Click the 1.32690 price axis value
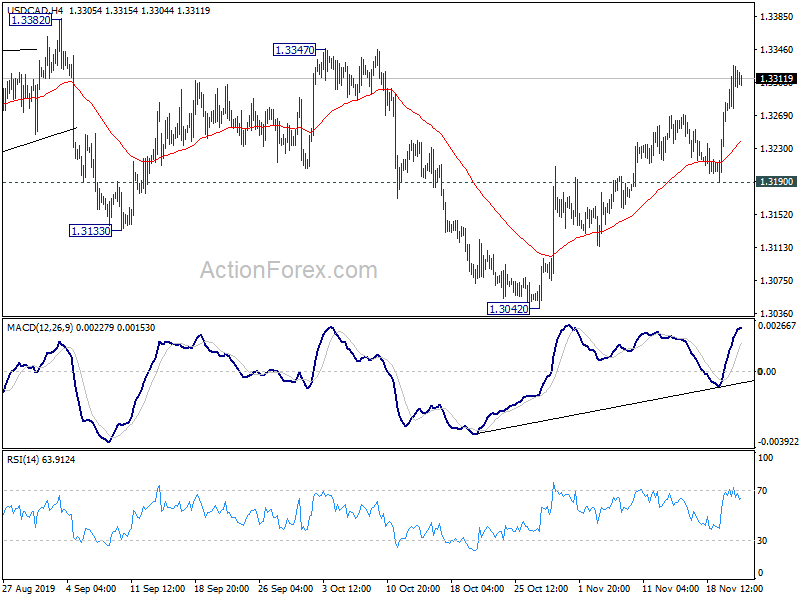Screen dimensions: 800x600 point(776,115)
